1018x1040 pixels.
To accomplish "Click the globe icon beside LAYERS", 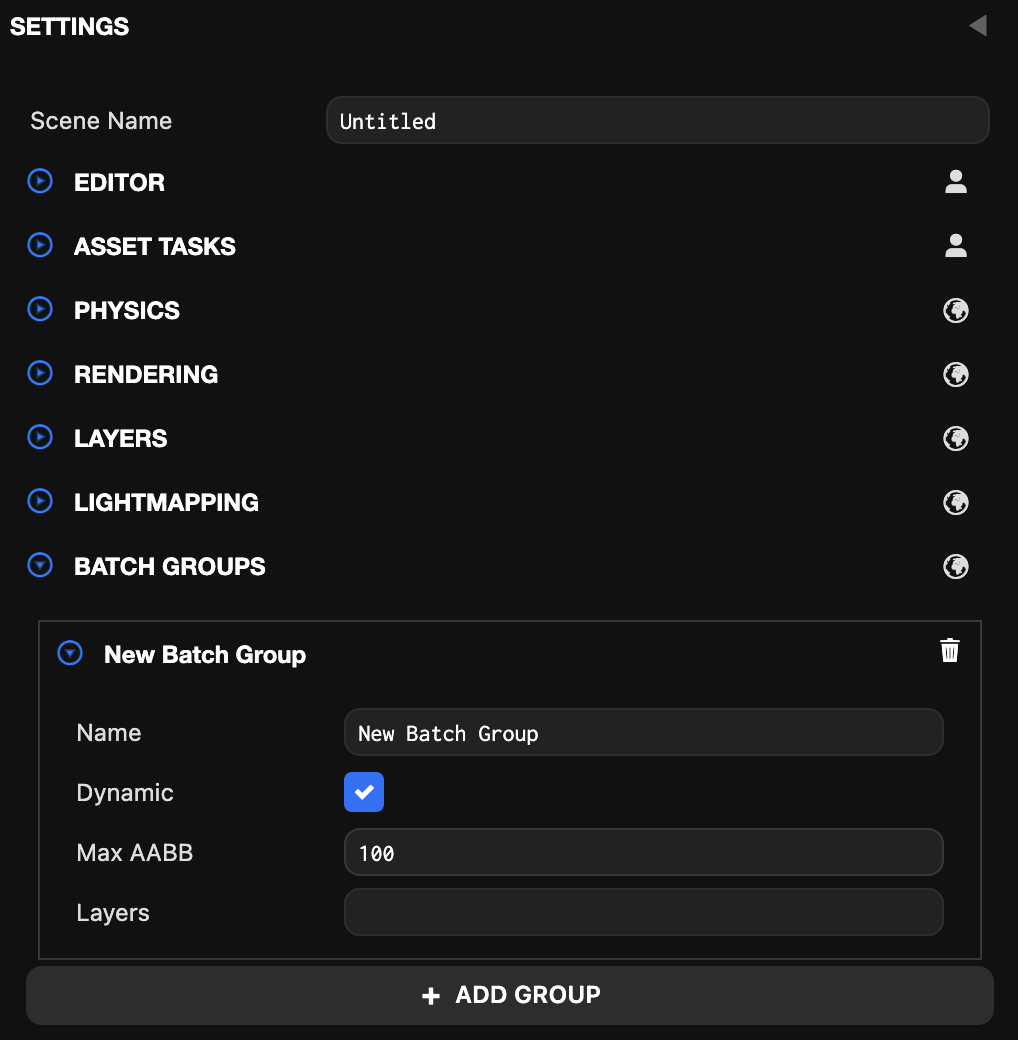I will pyautogui.click(x=956, y=438).
